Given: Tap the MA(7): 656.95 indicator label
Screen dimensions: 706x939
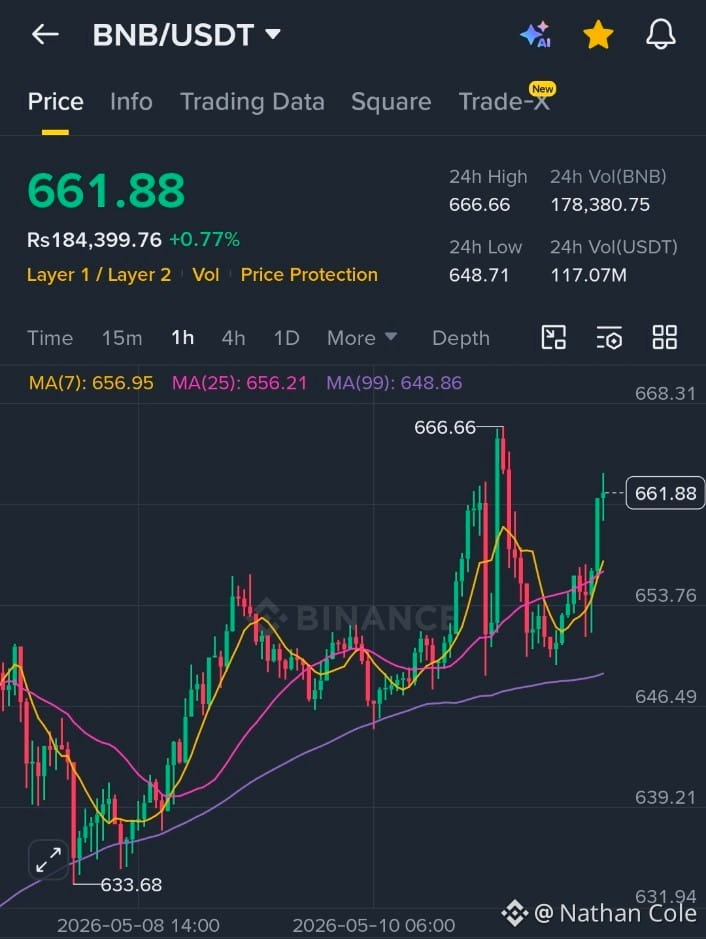Looking at the screenshot, I should pyautogui.click(x=91, y=383).
